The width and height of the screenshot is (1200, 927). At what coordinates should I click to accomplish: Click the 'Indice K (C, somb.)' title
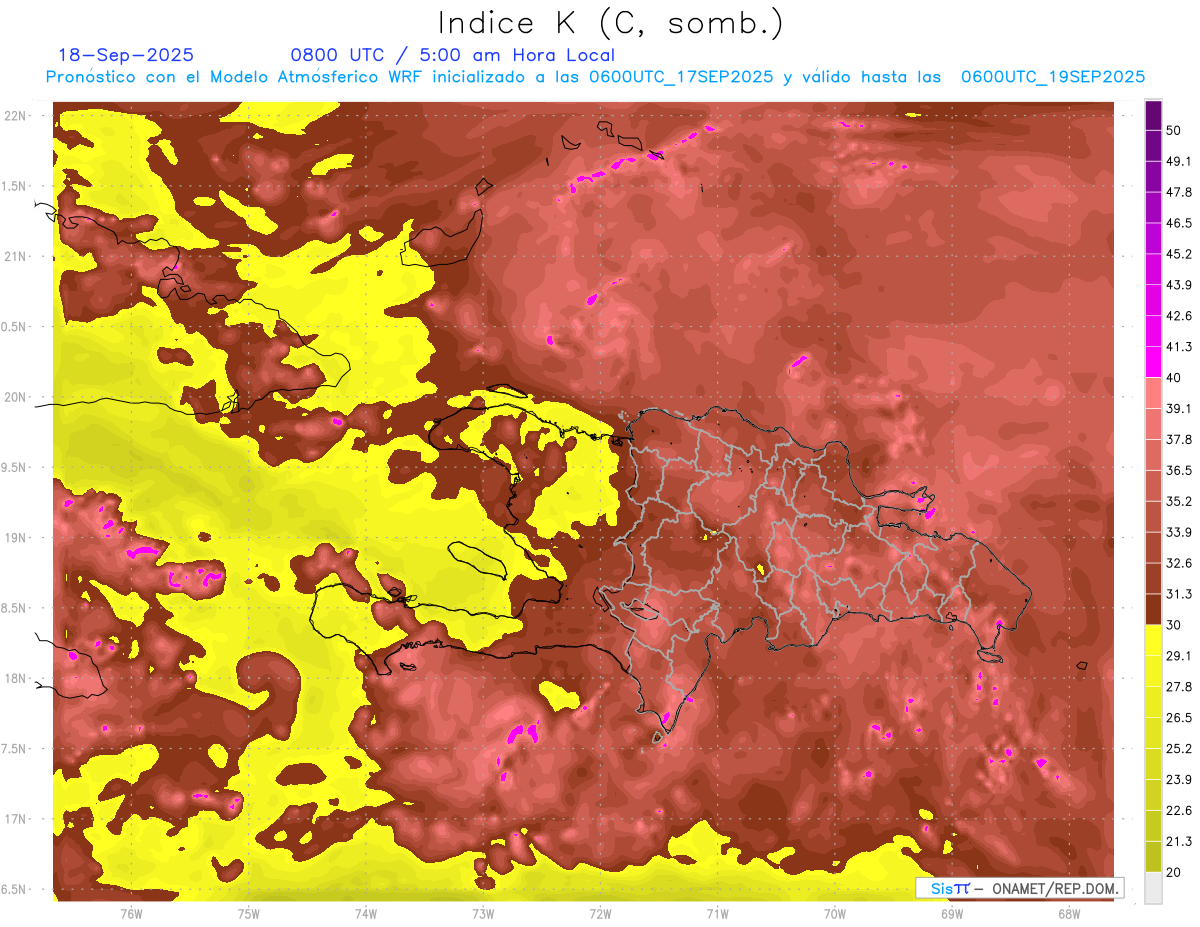611,22
